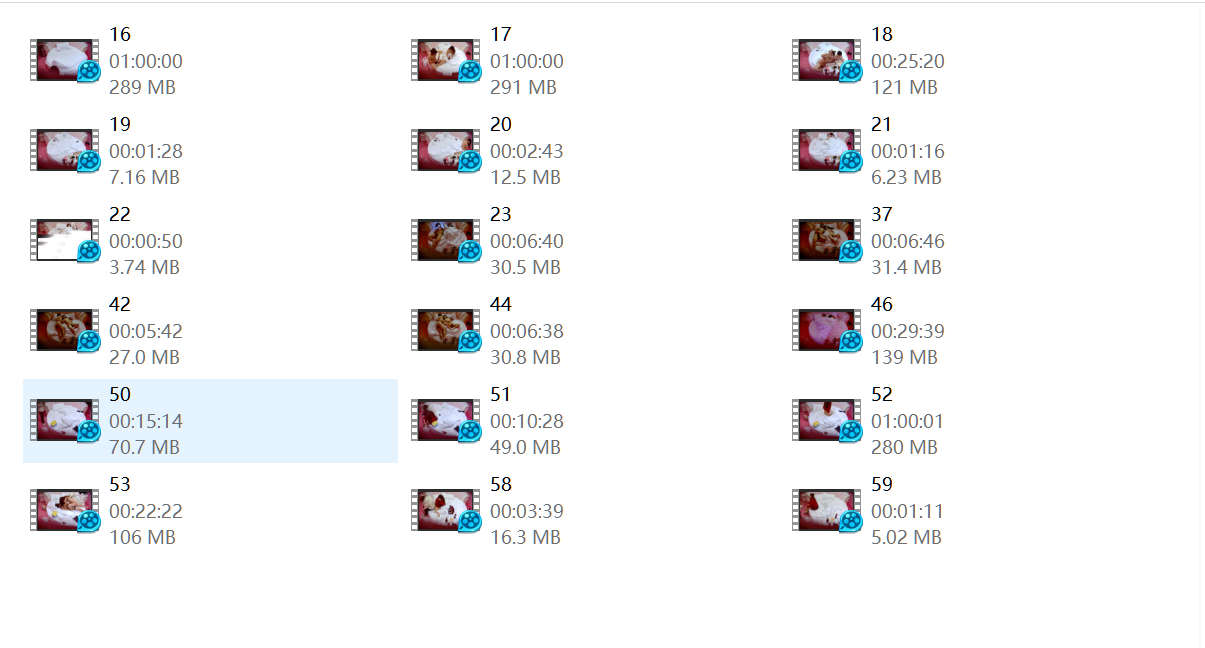Click the file 22 video icon

pyautogui.click(x=66, y=241)
